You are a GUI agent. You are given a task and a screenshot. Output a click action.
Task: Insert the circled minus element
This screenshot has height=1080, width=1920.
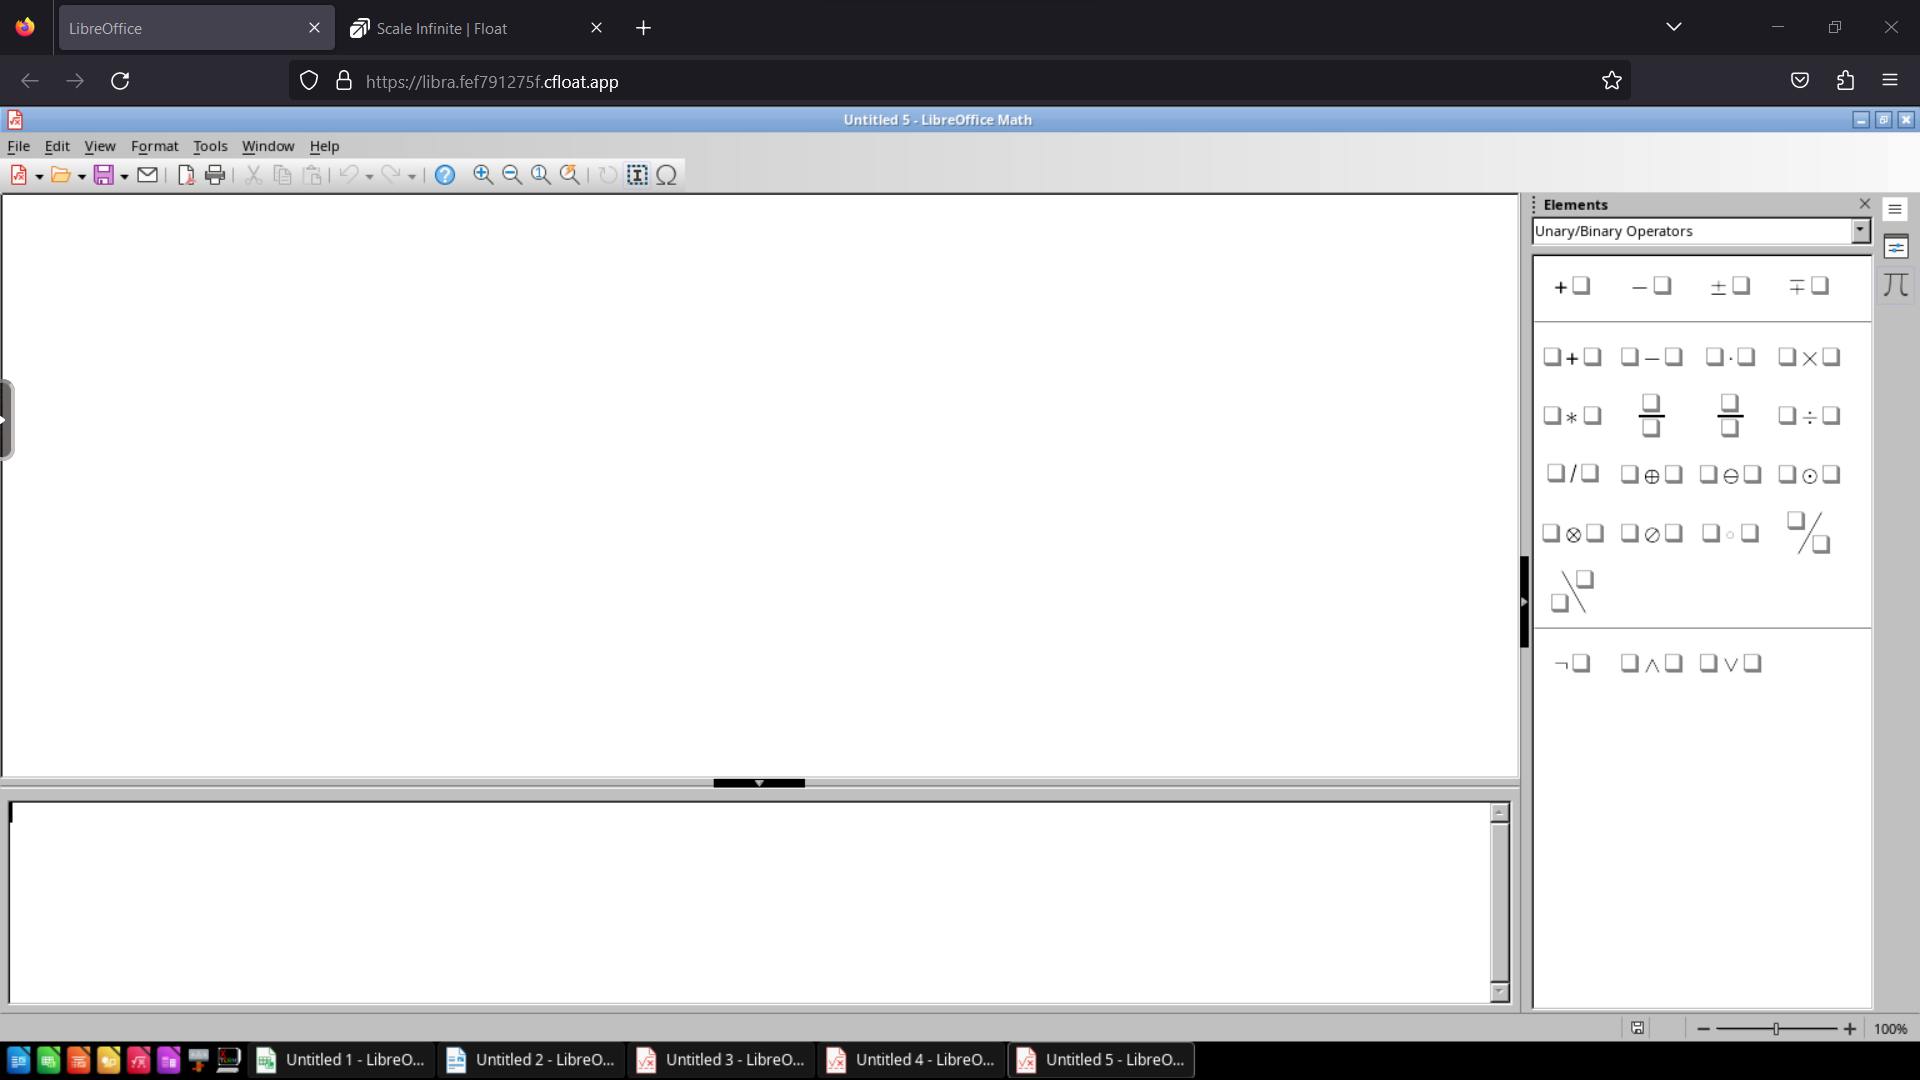[x=1730, y=474]
